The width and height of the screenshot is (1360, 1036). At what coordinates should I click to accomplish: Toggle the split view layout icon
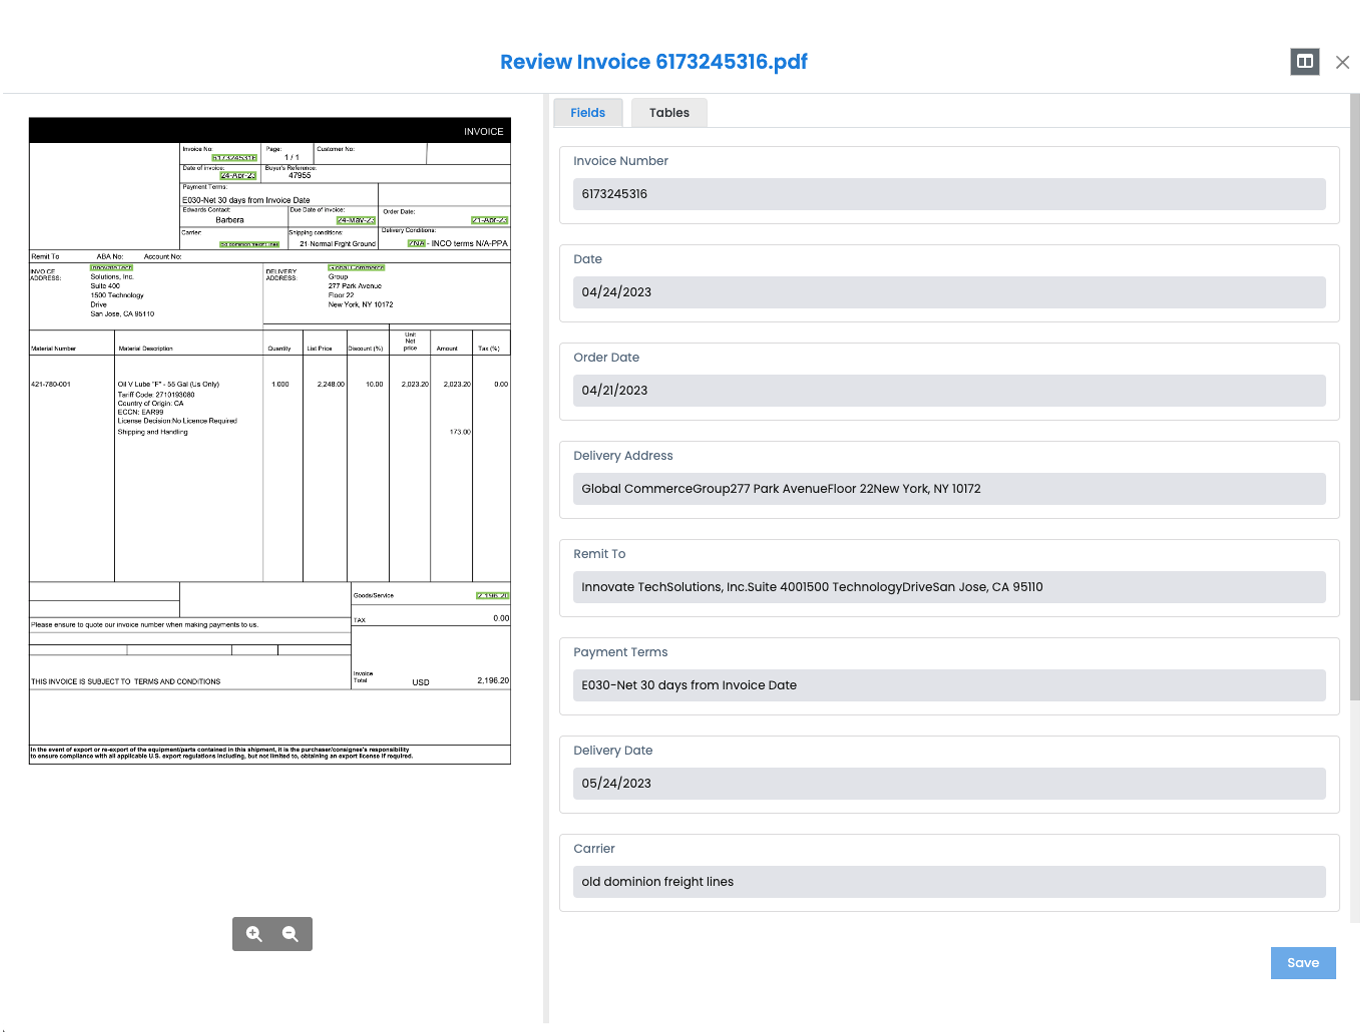point(1304,62)
